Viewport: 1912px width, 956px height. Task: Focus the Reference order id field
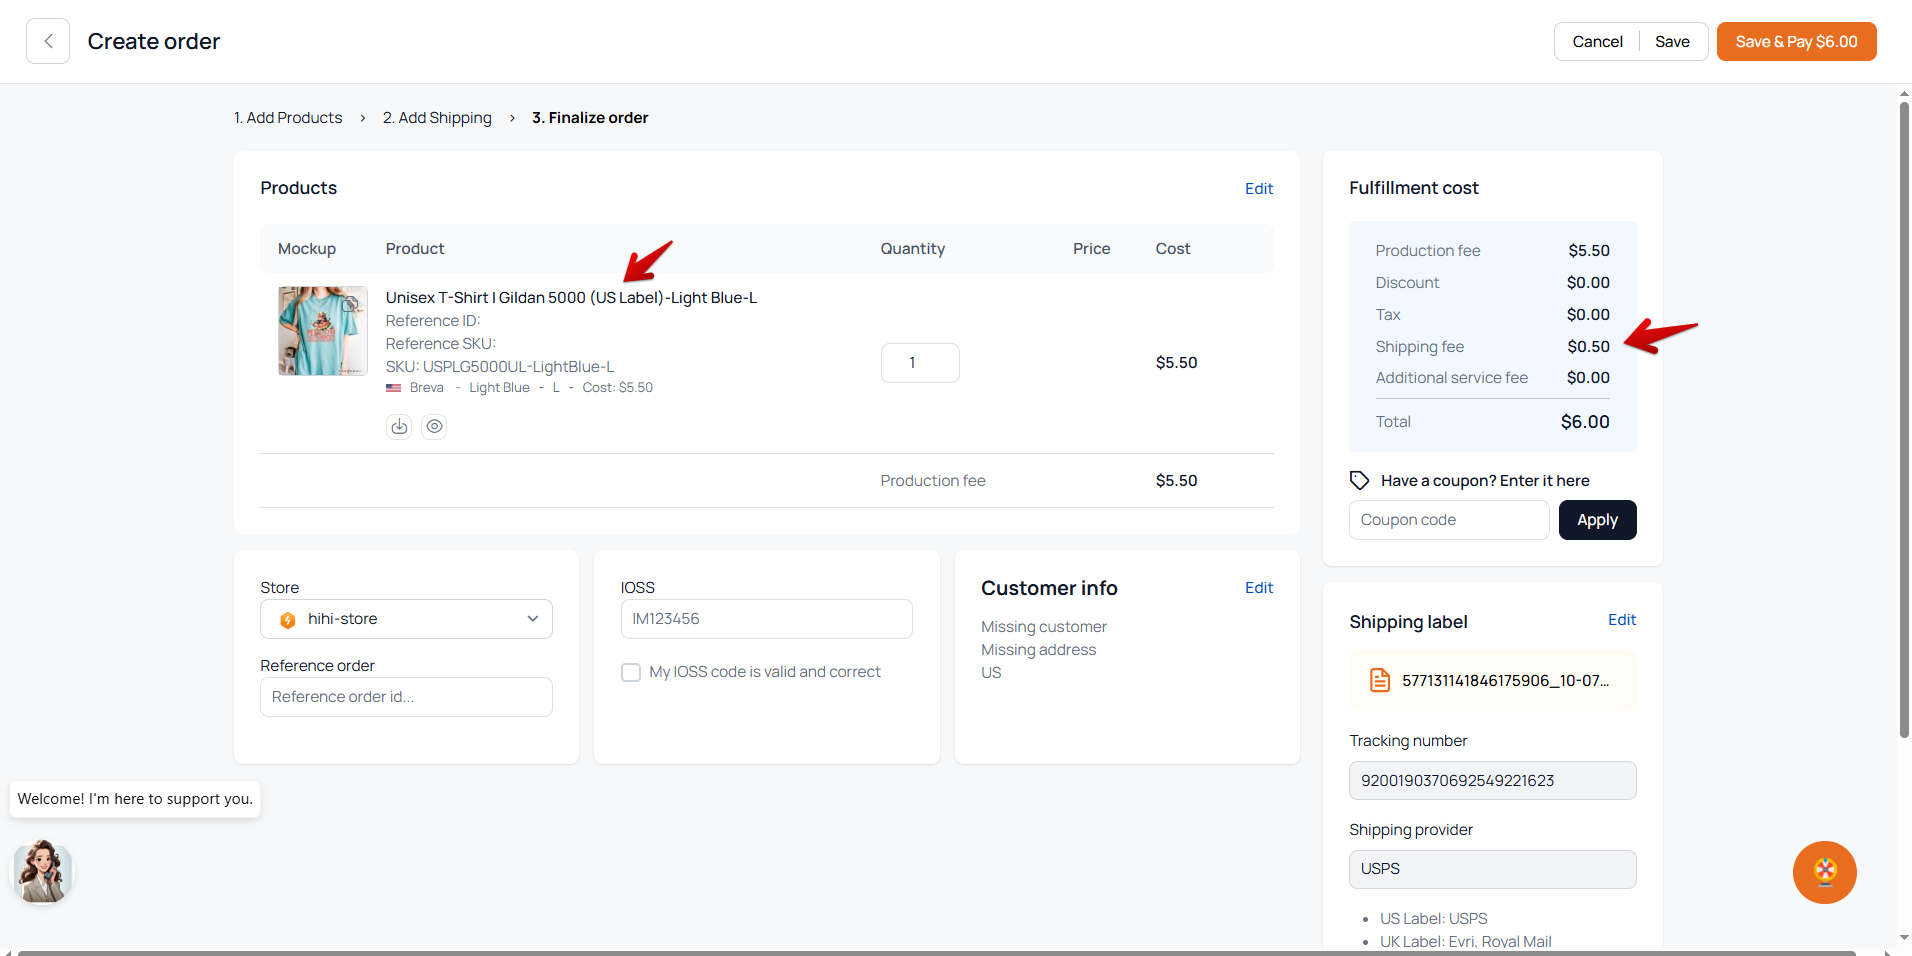(406, 697)
